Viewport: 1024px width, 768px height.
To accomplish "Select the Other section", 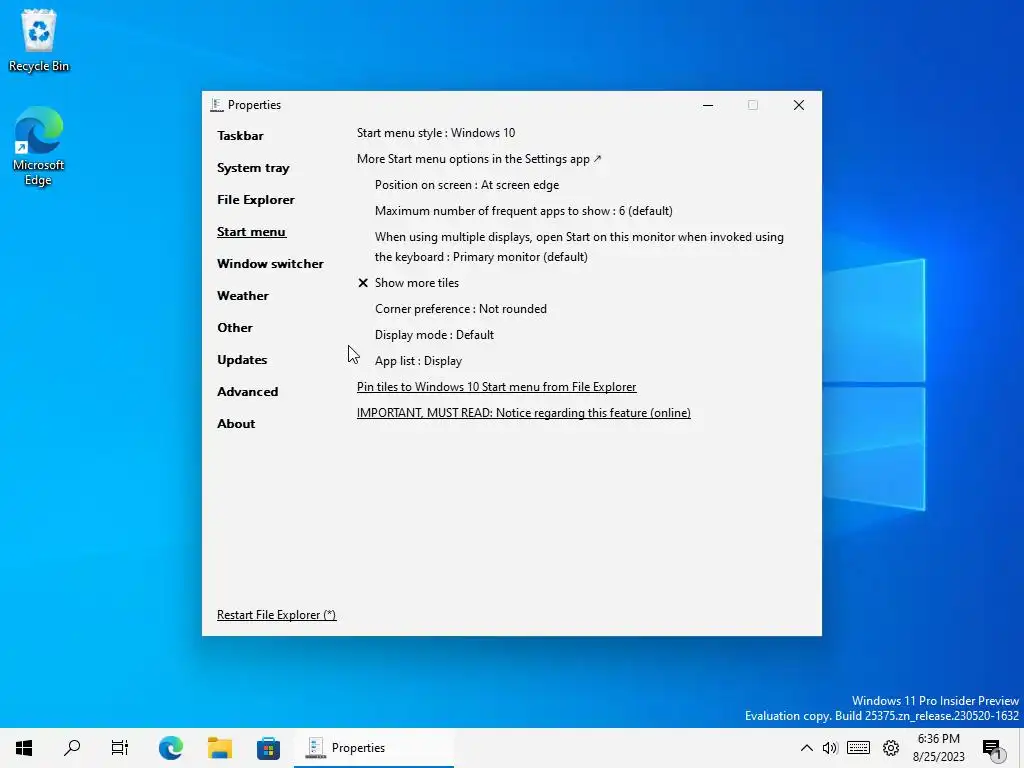I will pyautogui.click(x=234, y=328).
